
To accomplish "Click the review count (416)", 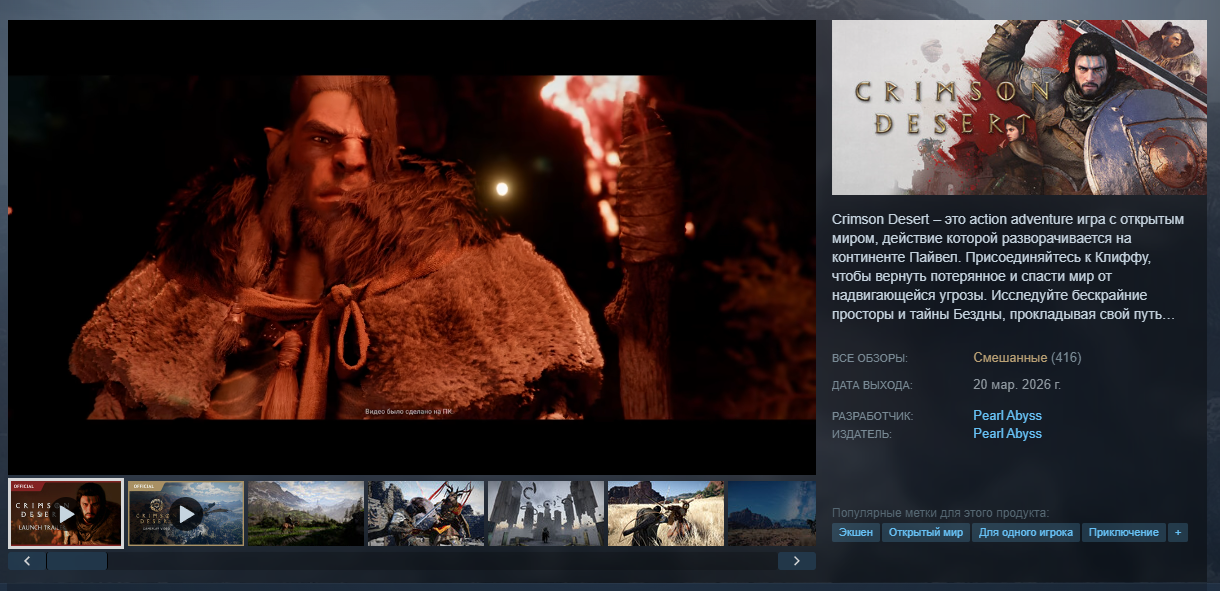I will click(x=1066, y=357).
